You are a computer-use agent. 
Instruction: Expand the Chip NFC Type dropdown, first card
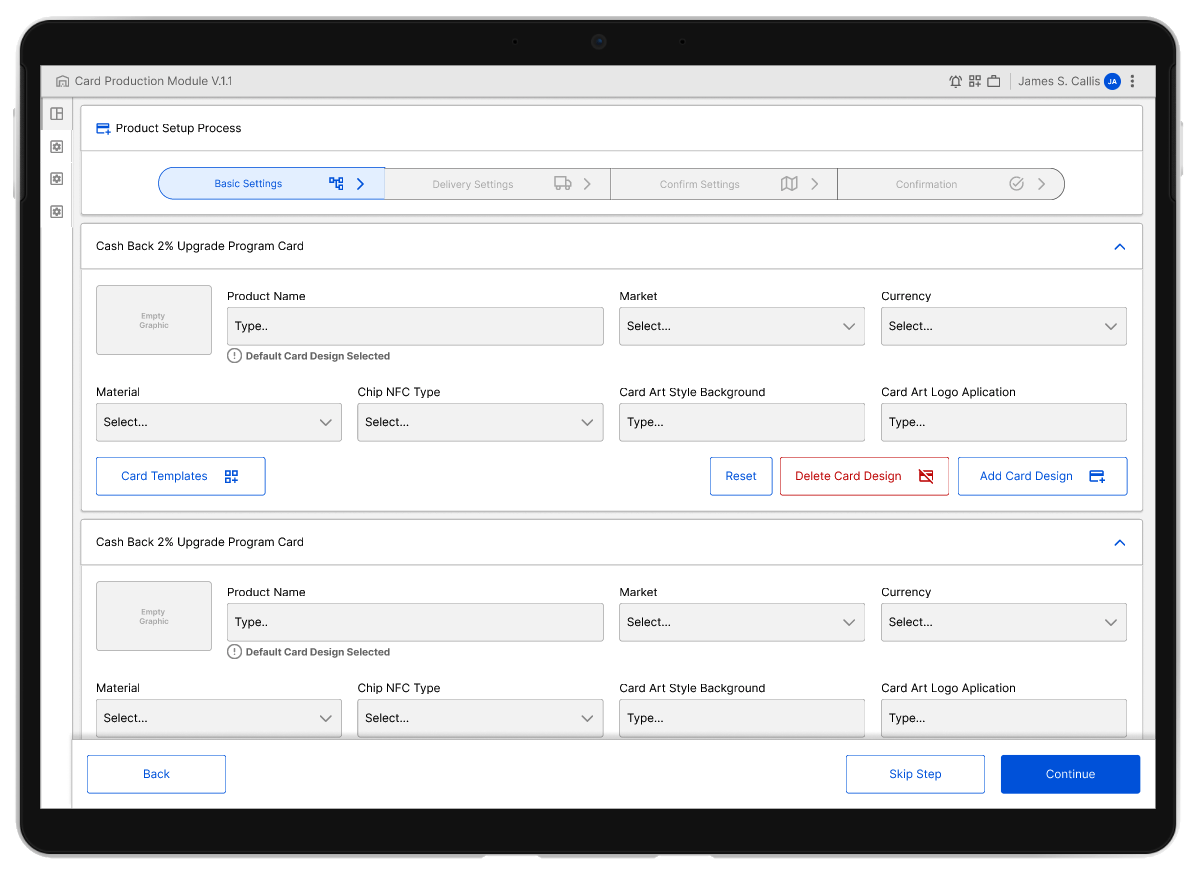pos(480,422)
